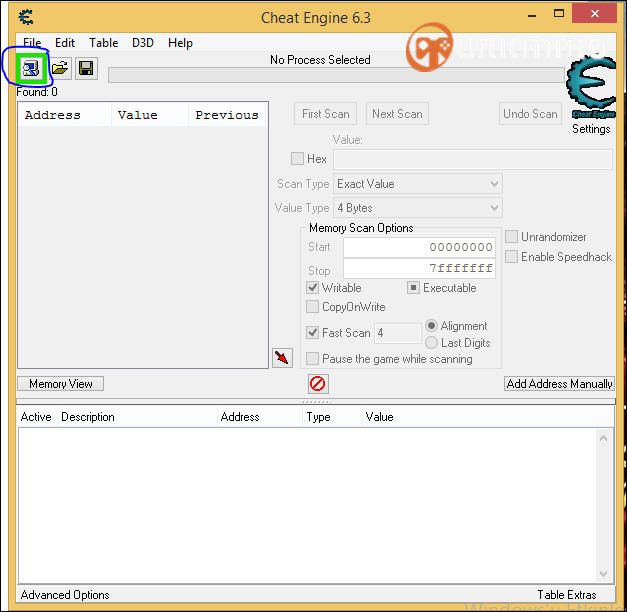Open a cheat table with folder icon
This screenshot has width=627, height=612.
tap(60, 68)
